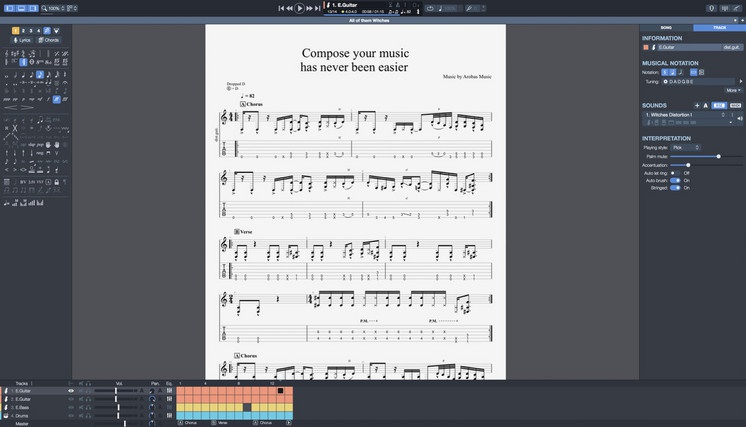Solo track 1 E.Guitar with headphones icon
Viewport: 746px width, 427px height.
coord(88,391)
